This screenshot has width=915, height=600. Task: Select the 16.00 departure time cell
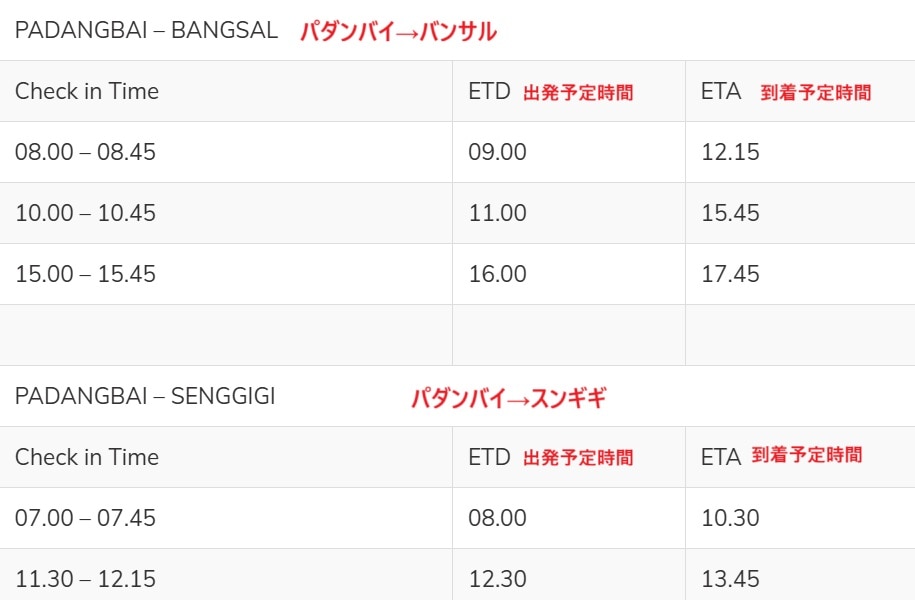pyautogui.click(x=497, y=274)
